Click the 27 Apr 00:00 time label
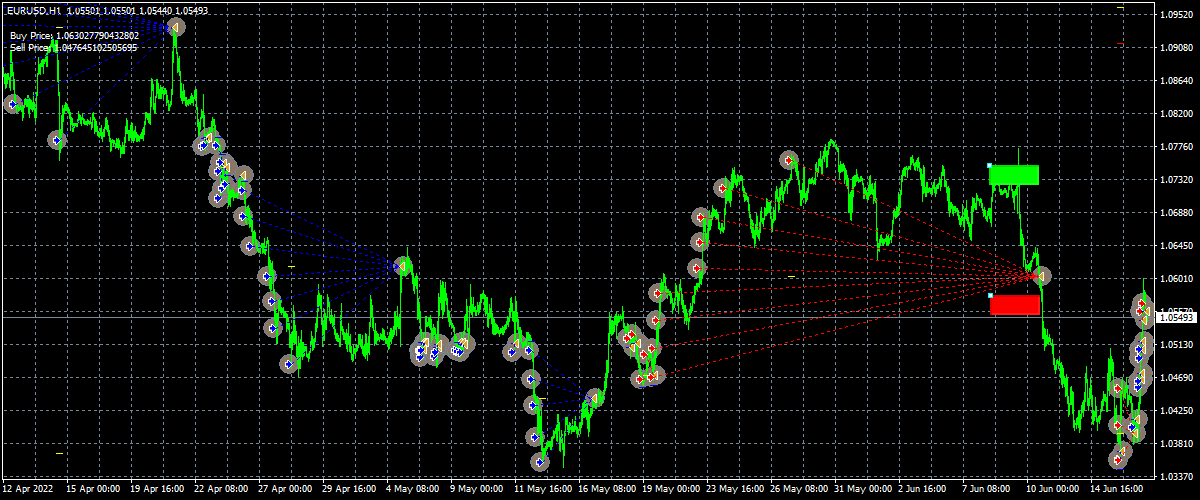Image resolution: width=1200 pixels, height=500 pixels. pos(285,491)
